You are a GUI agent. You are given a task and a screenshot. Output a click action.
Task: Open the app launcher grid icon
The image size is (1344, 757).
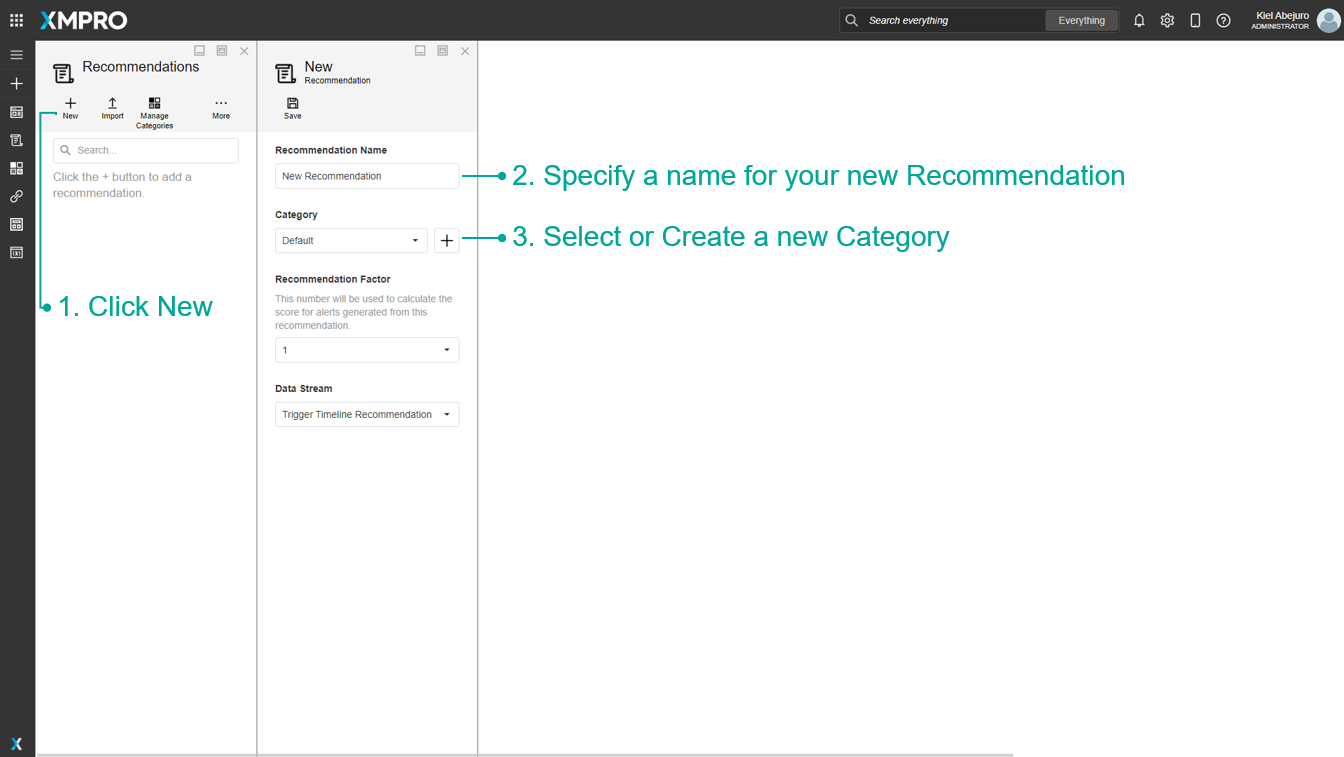coord(16,20)
